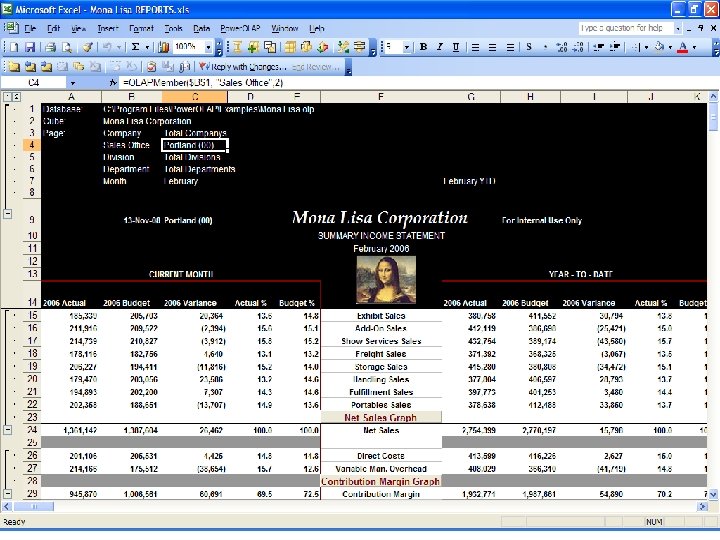The height and width of the screenshot is (540, 720).
Task: Open the Fill Color dropdown arrow
Action: click(x=670, y=47)
